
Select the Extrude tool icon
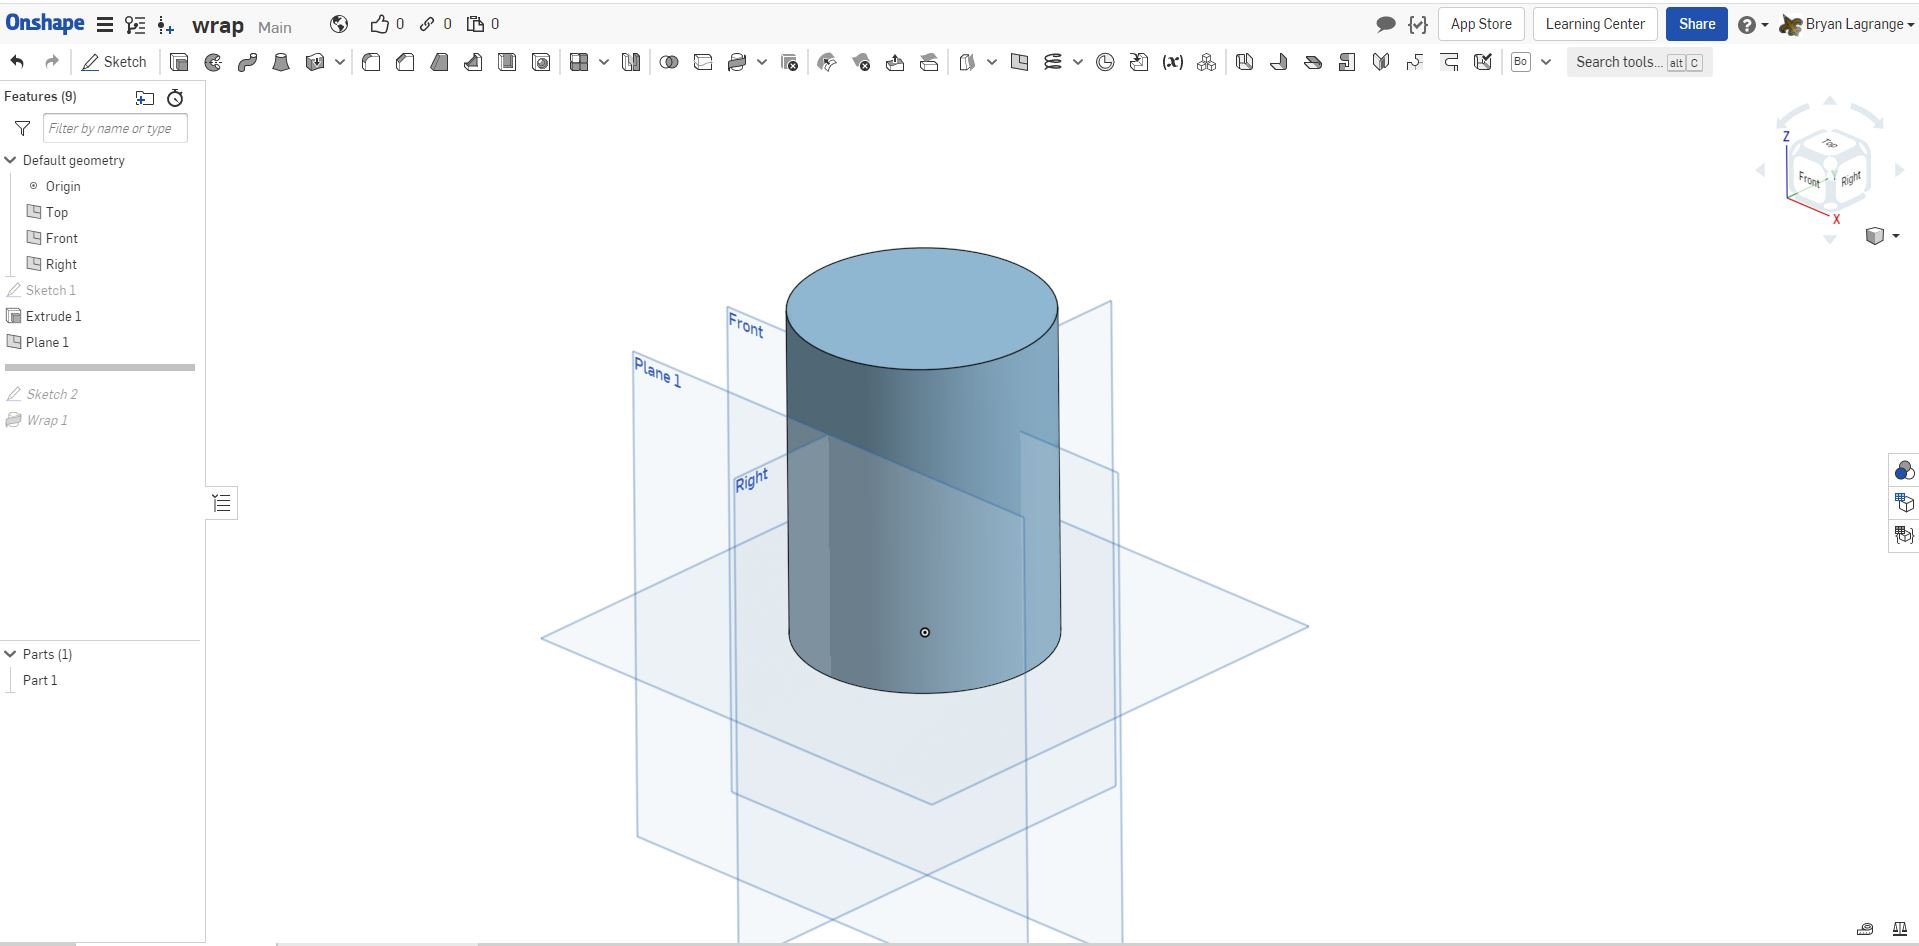179,62
